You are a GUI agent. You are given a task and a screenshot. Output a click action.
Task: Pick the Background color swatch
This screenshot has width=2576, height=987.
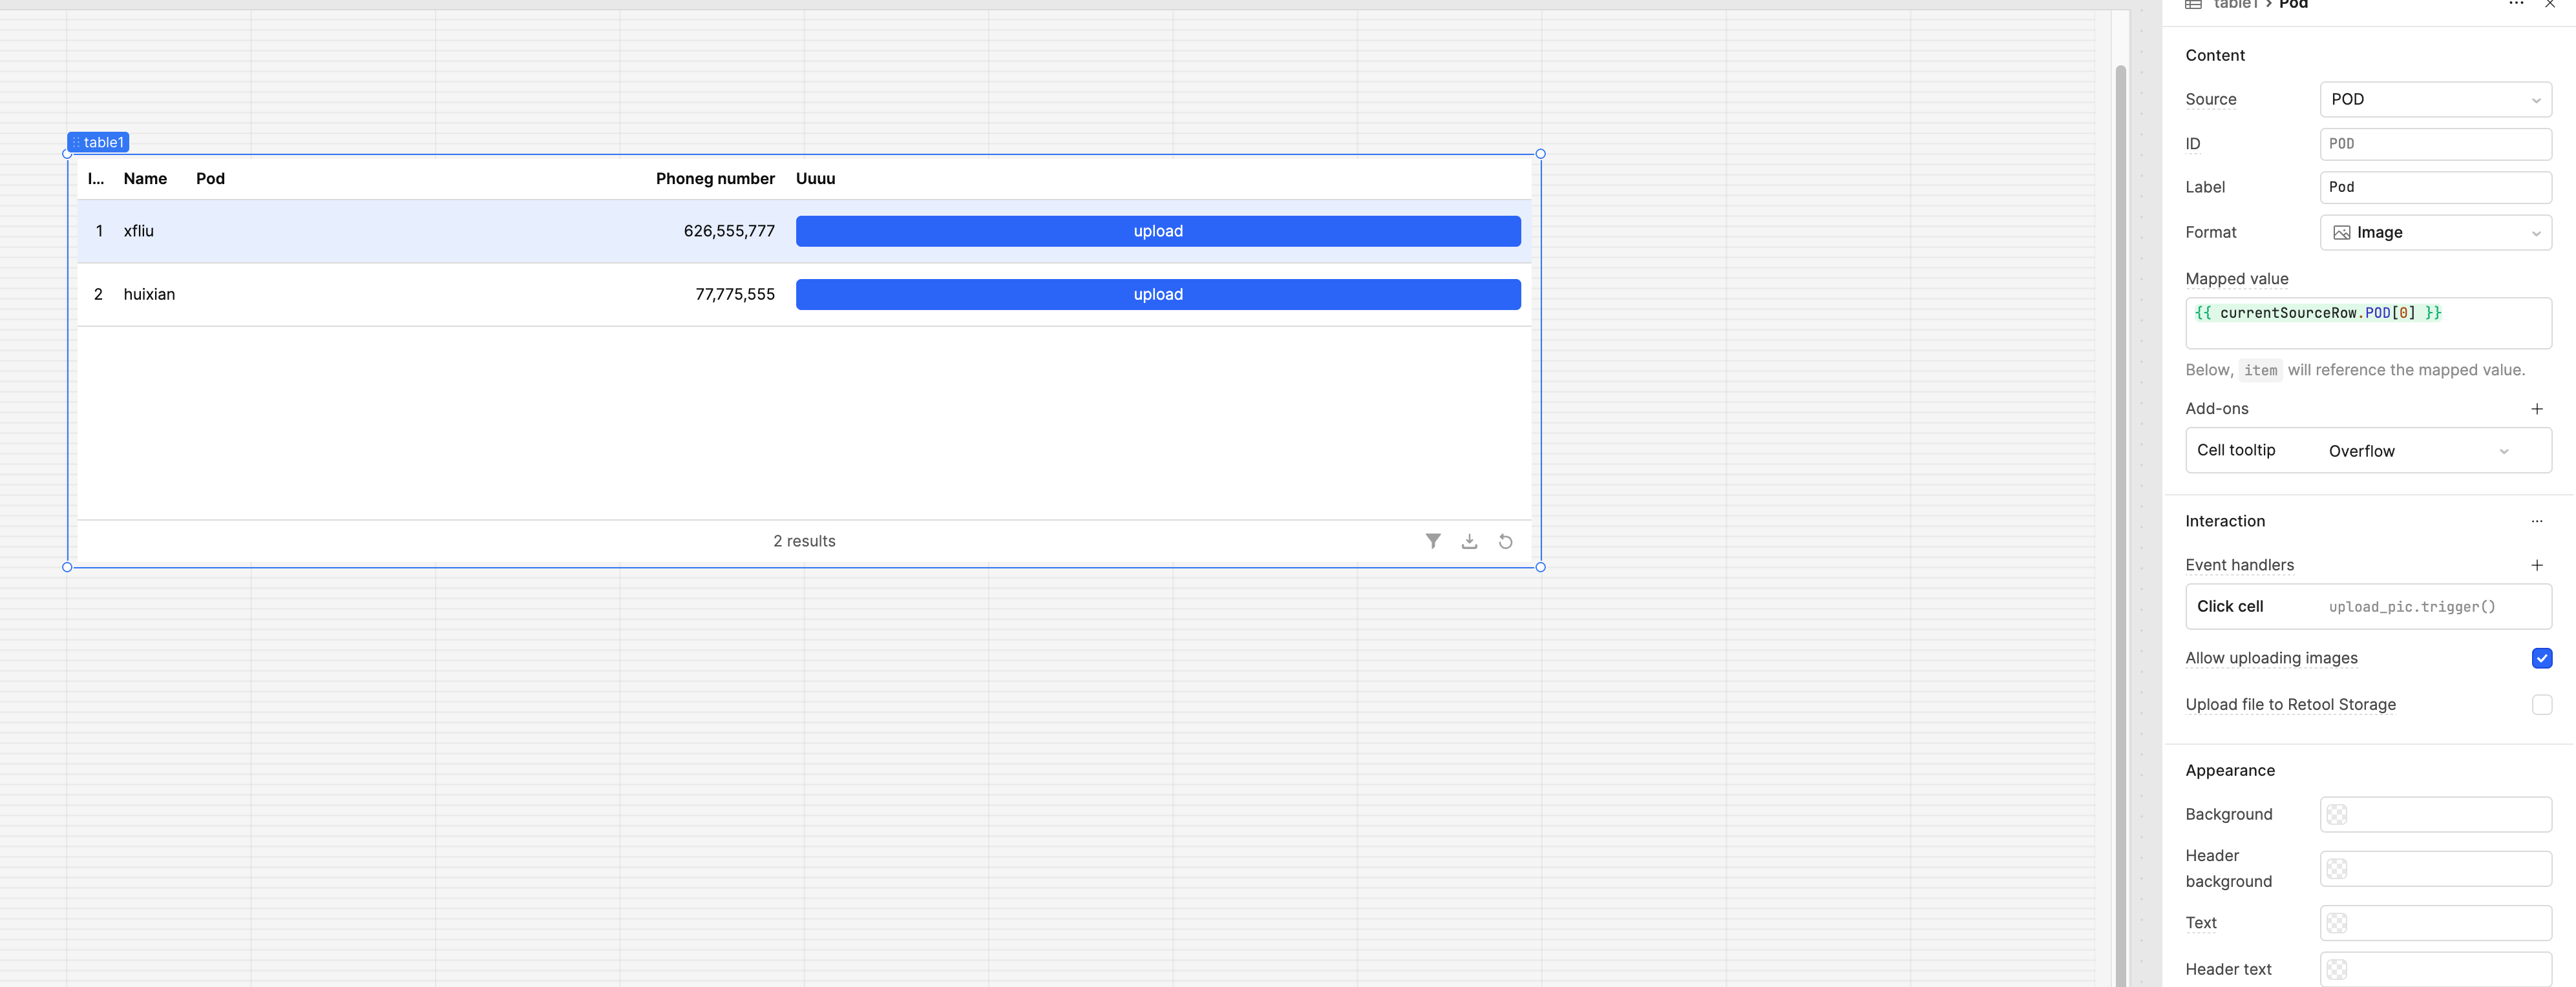2336,814
